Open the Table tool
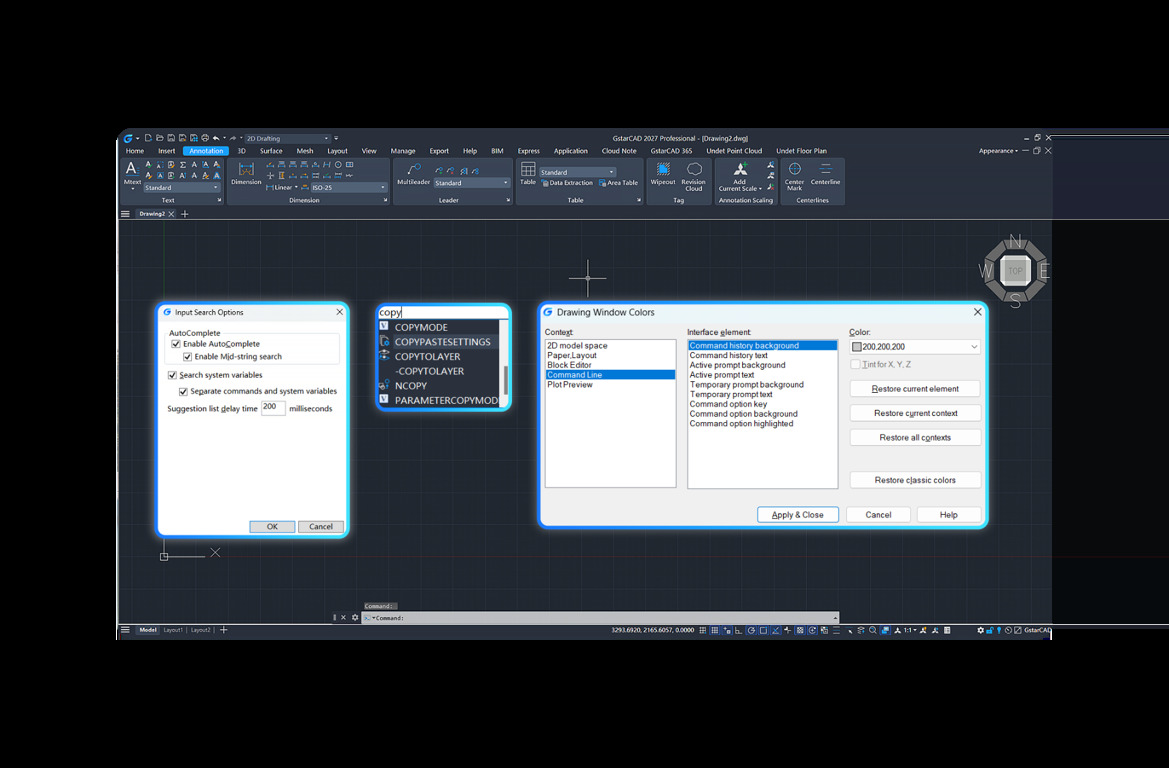The image size is (1169, 768). [x=528, y=170]
